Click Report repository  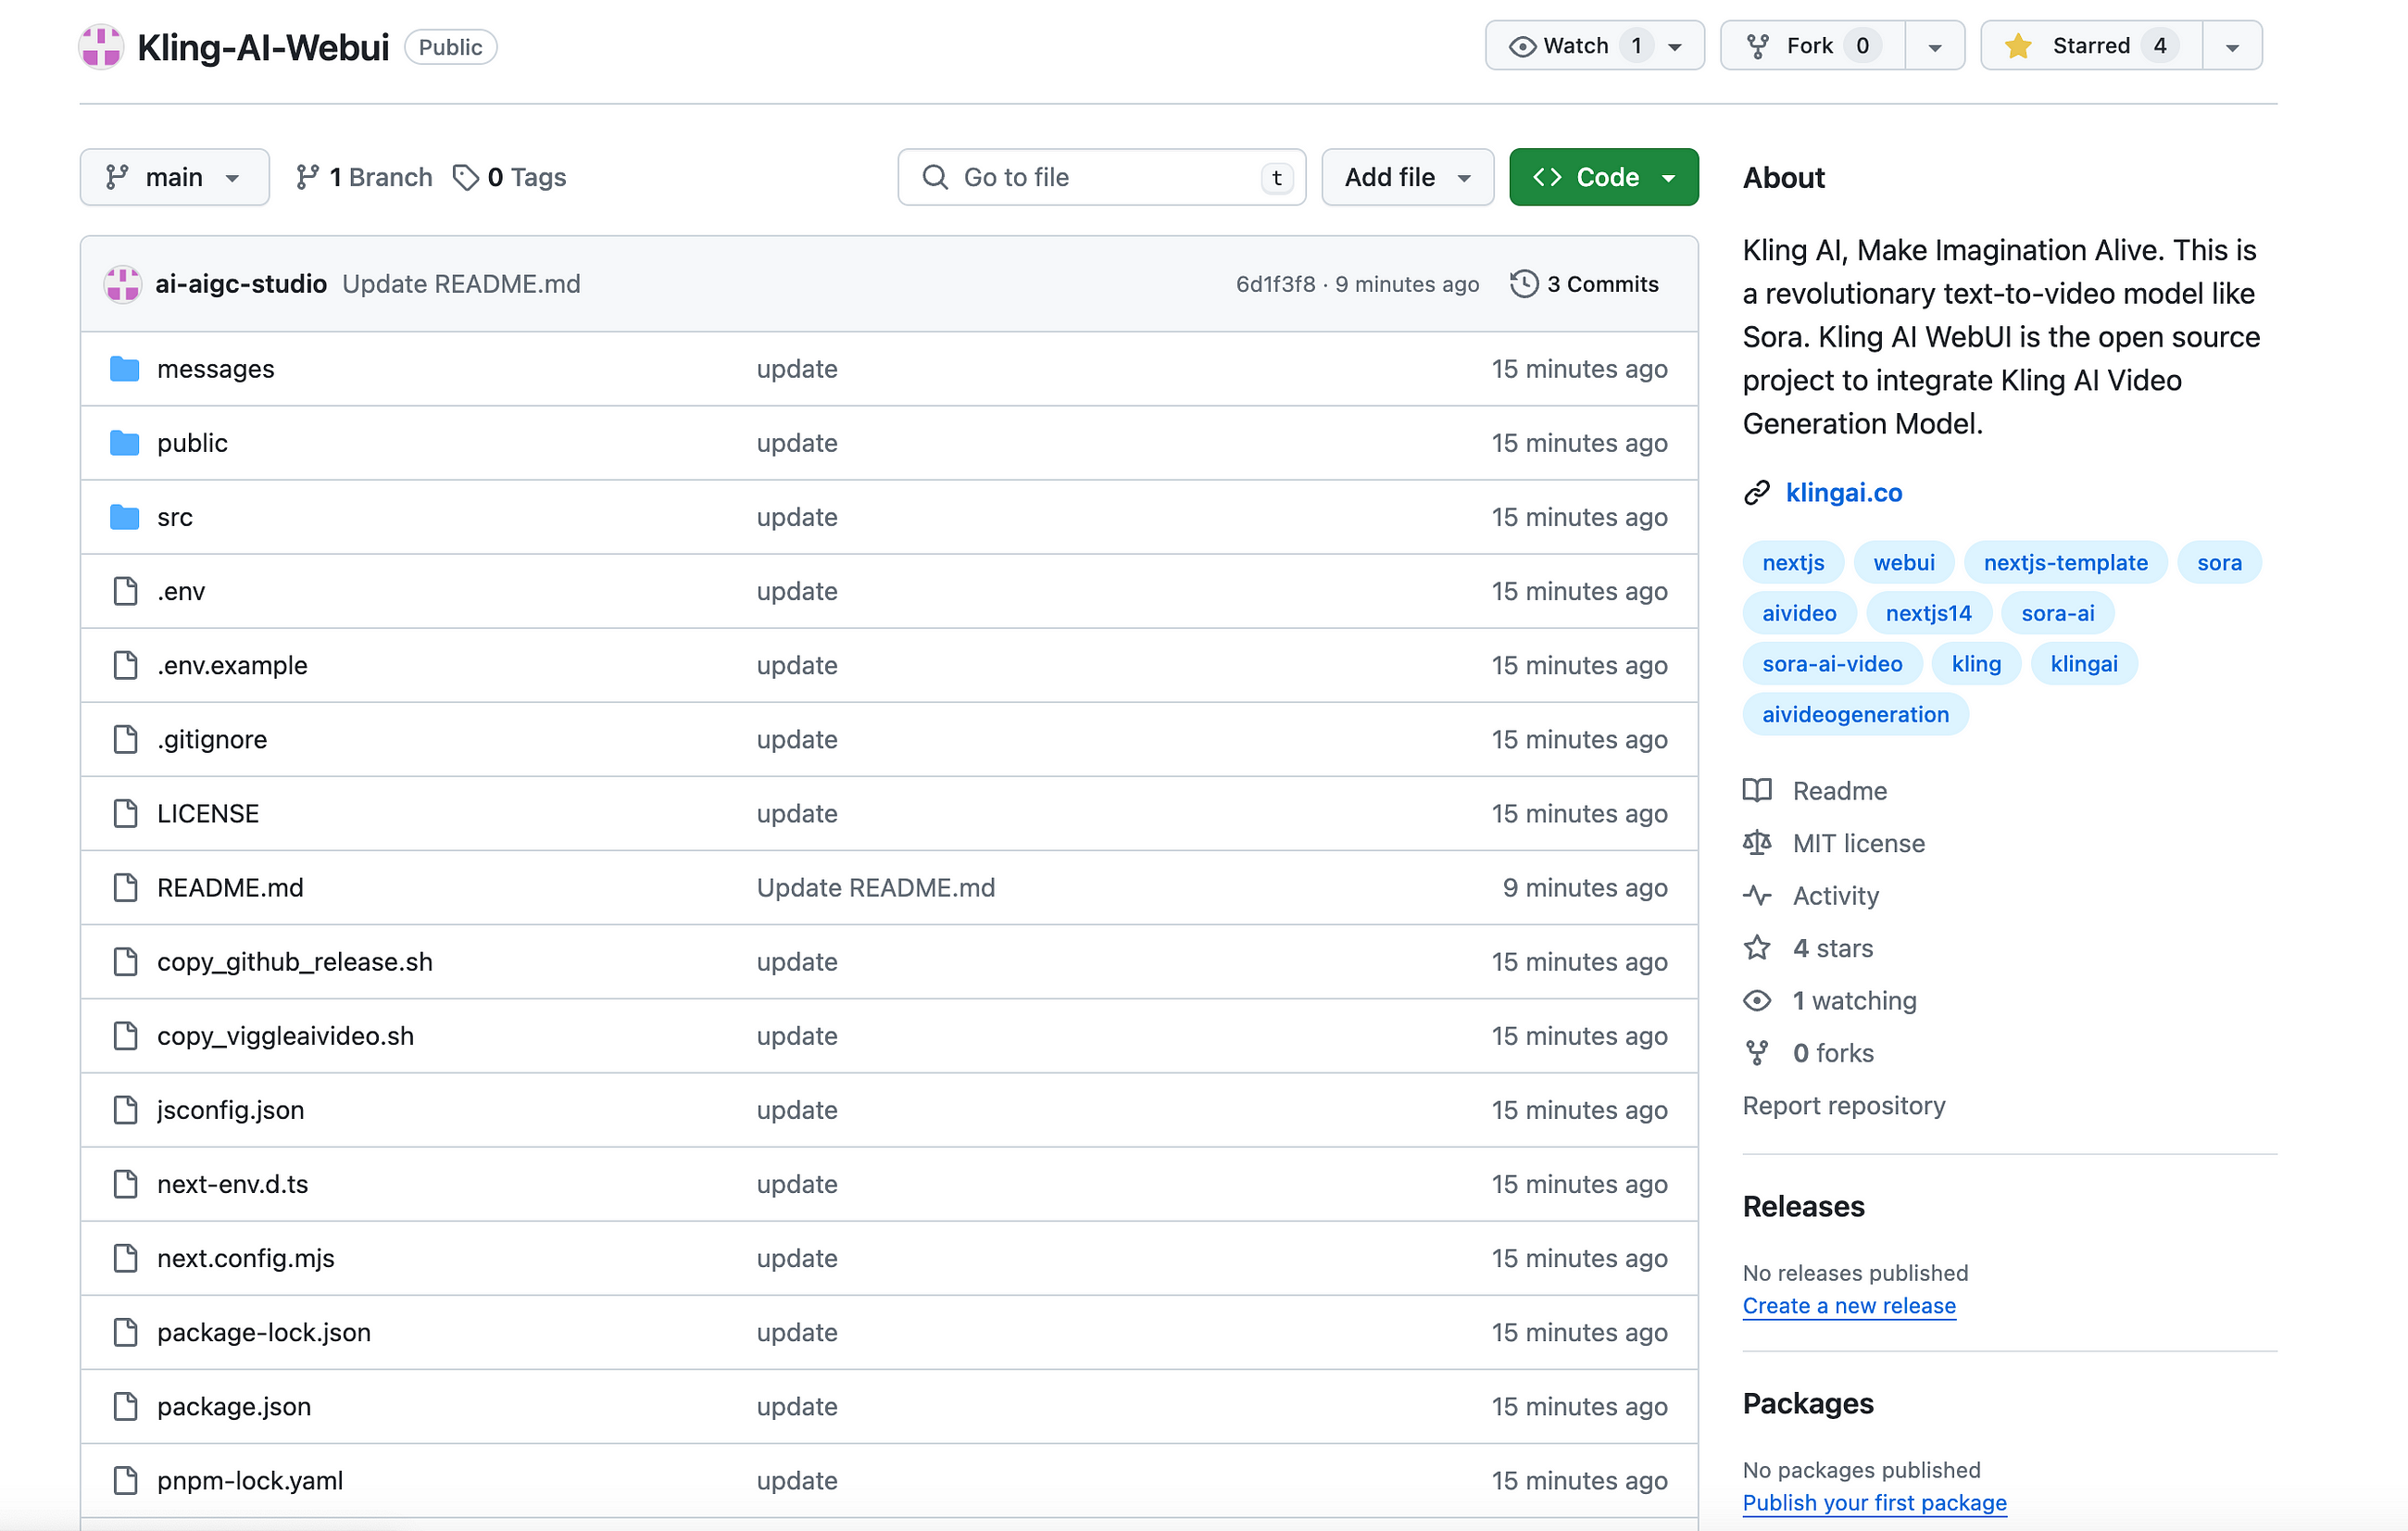click(x=1844, y=1106)
